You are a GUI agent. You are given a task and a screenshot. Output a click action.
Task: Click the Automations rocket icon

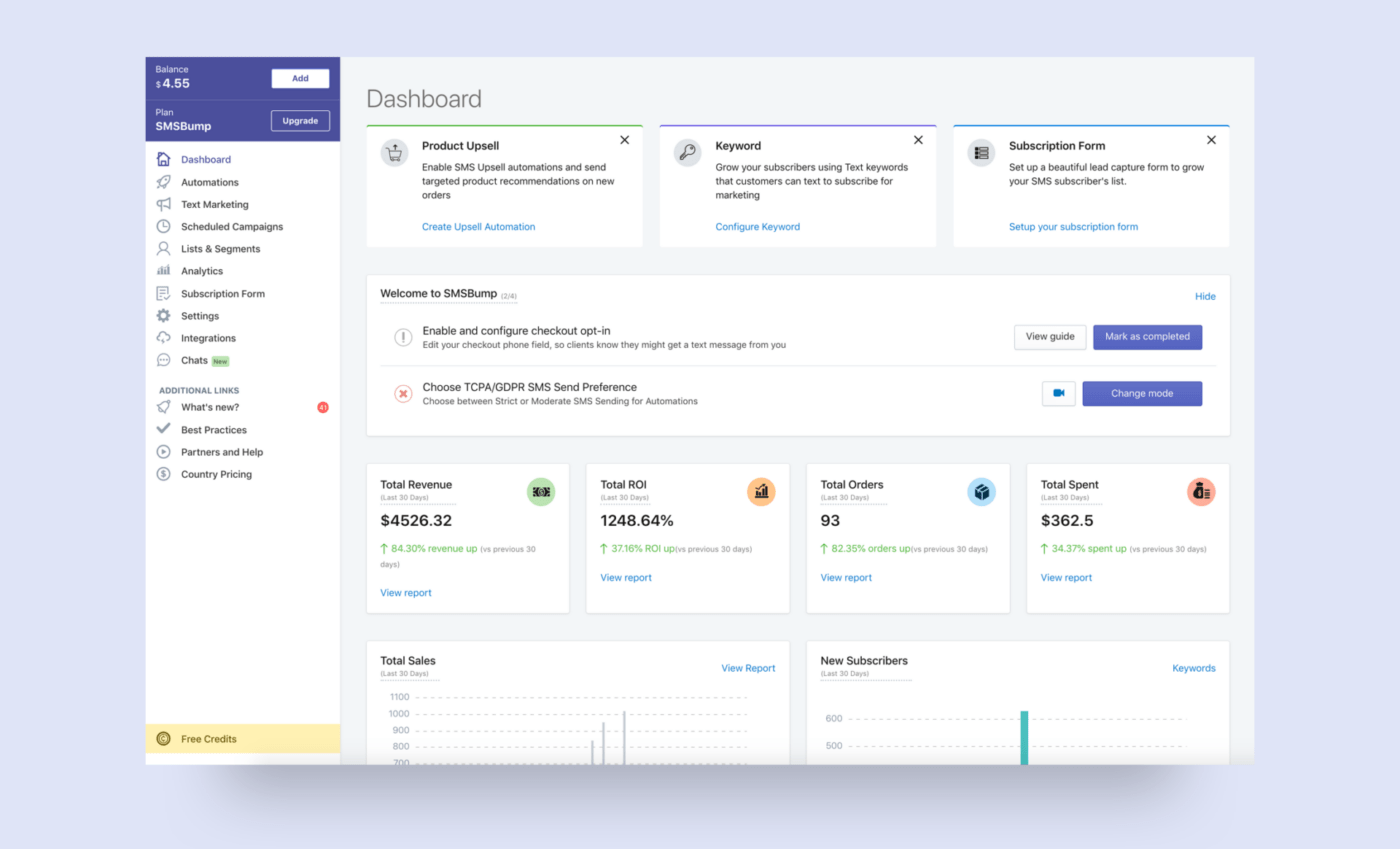(163, 182)
